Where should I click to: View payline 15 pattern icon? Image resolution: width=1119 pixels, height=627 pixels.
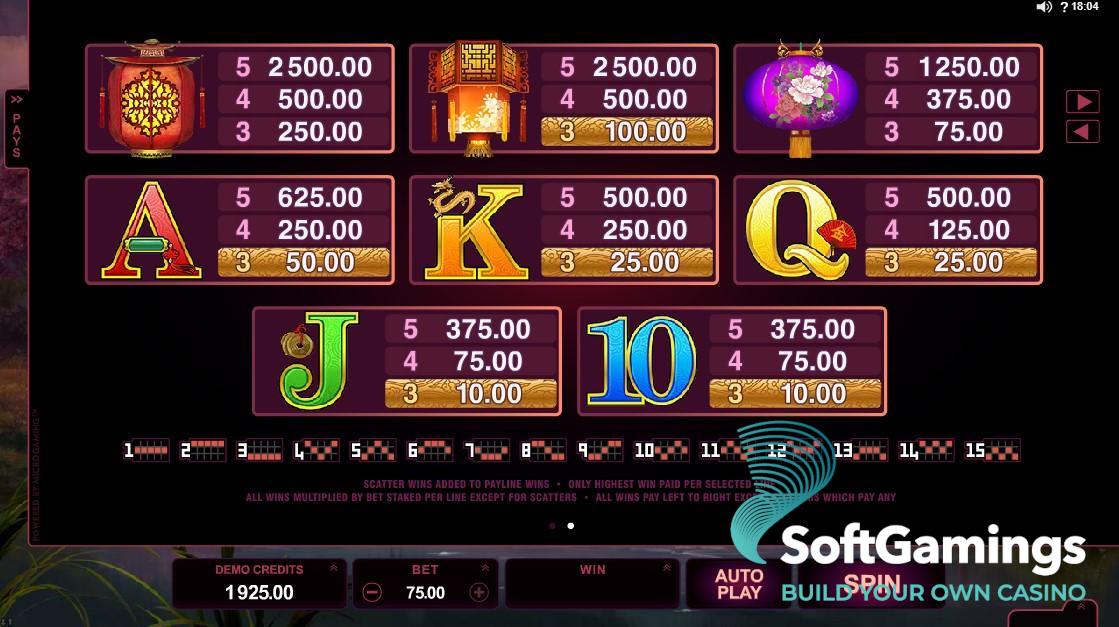(992, 450)
